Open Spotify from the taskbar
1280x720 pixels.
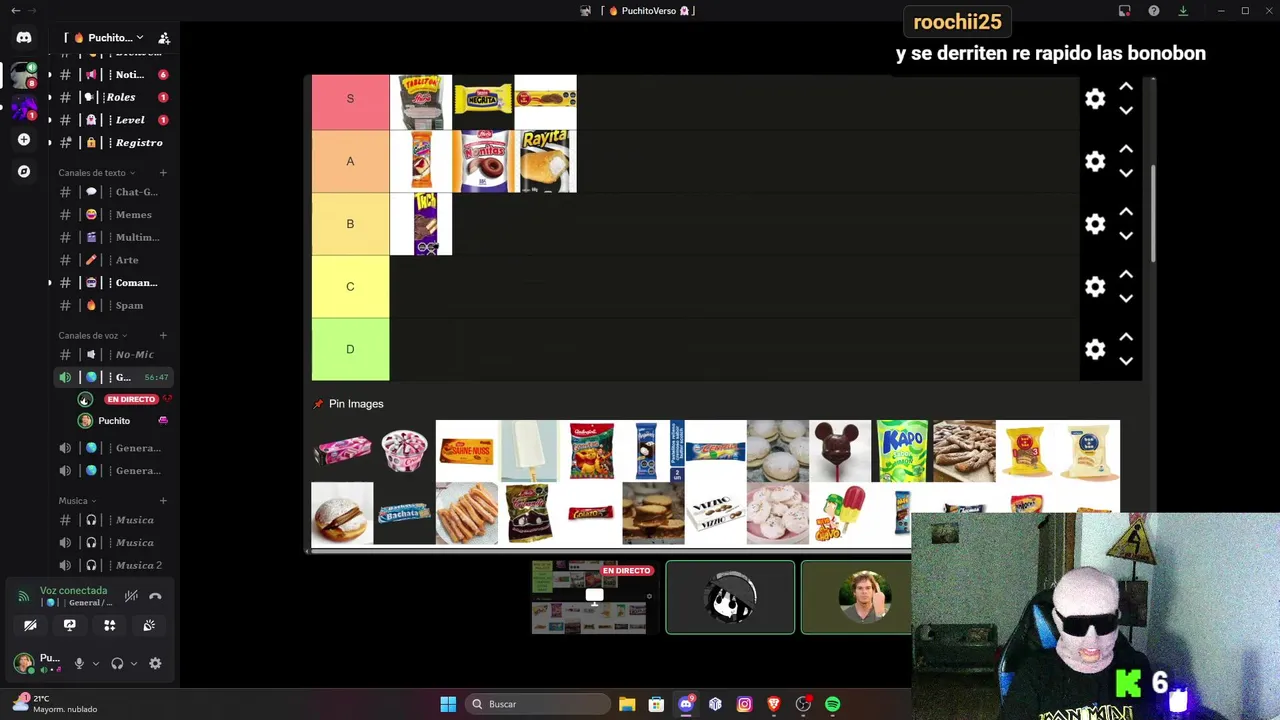(832, 704)
